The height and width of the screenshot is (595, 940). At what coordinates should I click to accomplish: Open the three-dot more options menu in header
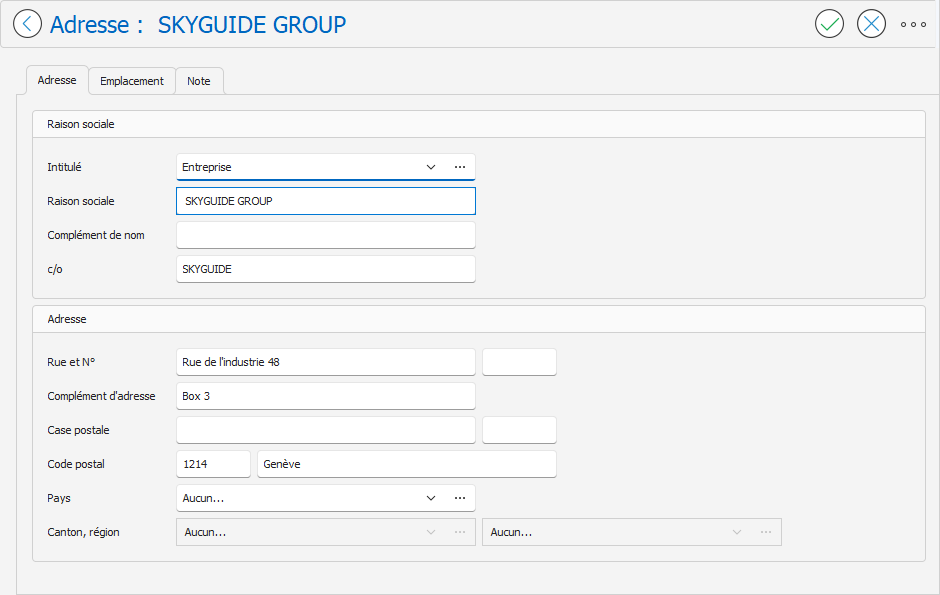(913, 25)
